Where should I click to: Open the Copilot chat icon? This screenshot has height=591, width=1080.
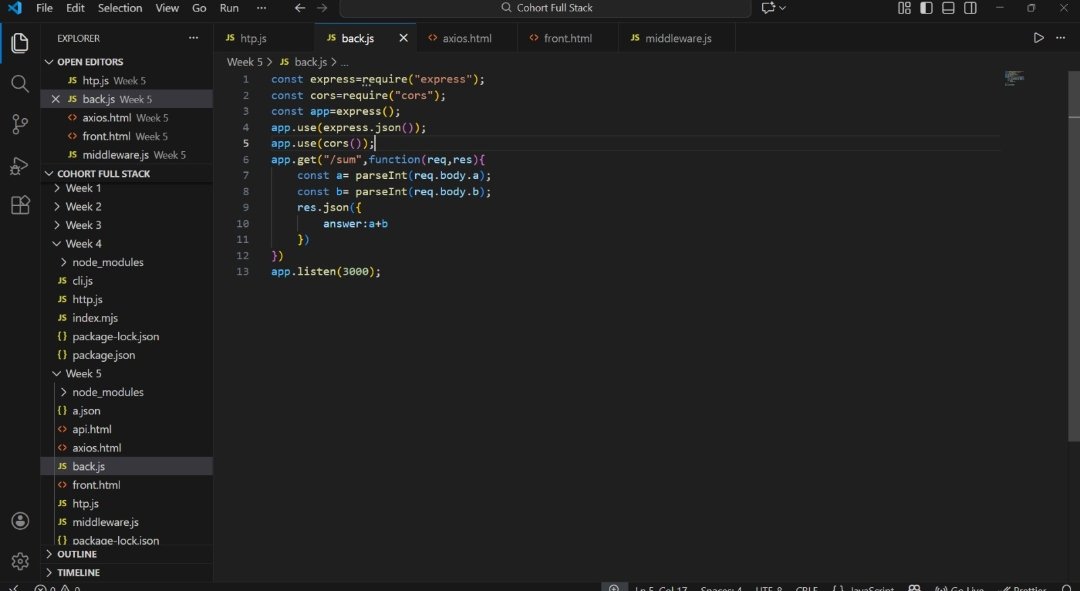(x=768, y=8)
